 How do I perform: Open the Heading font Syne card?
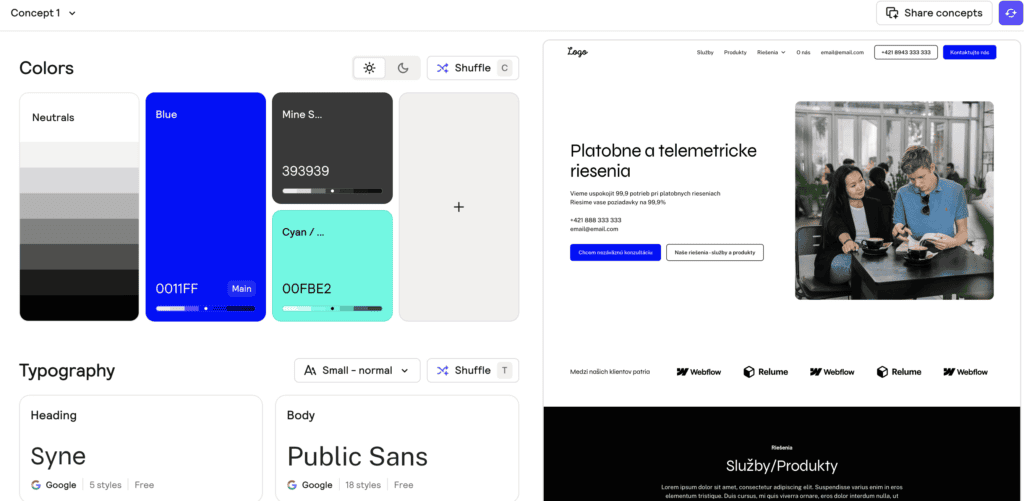pyautogui.click(x=141, y=448)
